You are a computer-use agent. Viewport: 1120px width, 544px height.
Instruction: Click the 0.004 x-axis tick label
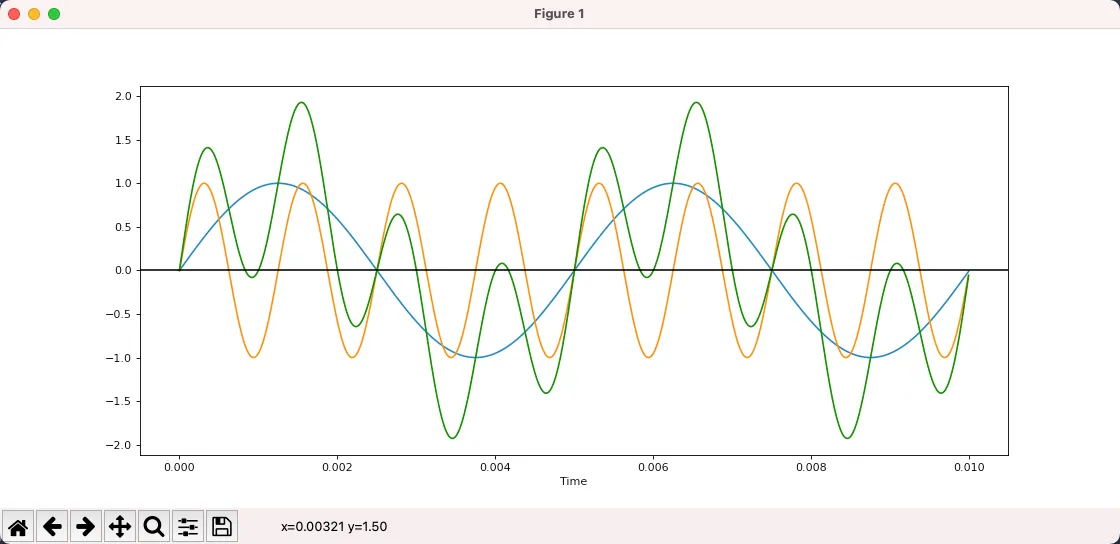tap(495, 467)
